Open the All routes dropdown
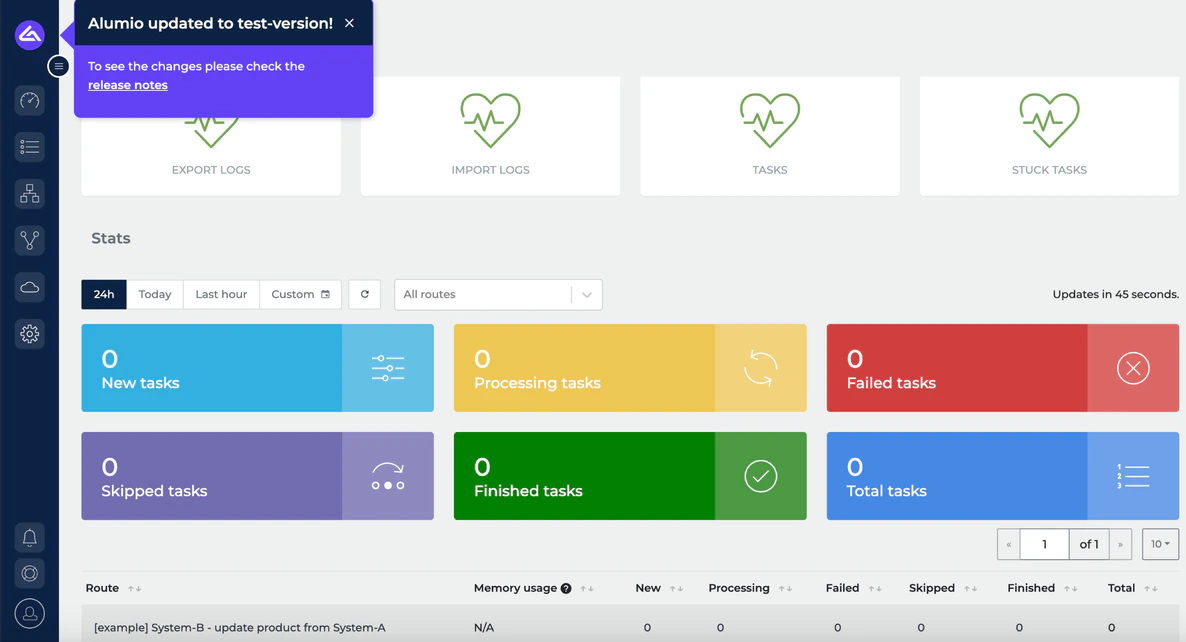The image size is (1186, 642). point(498,295)
